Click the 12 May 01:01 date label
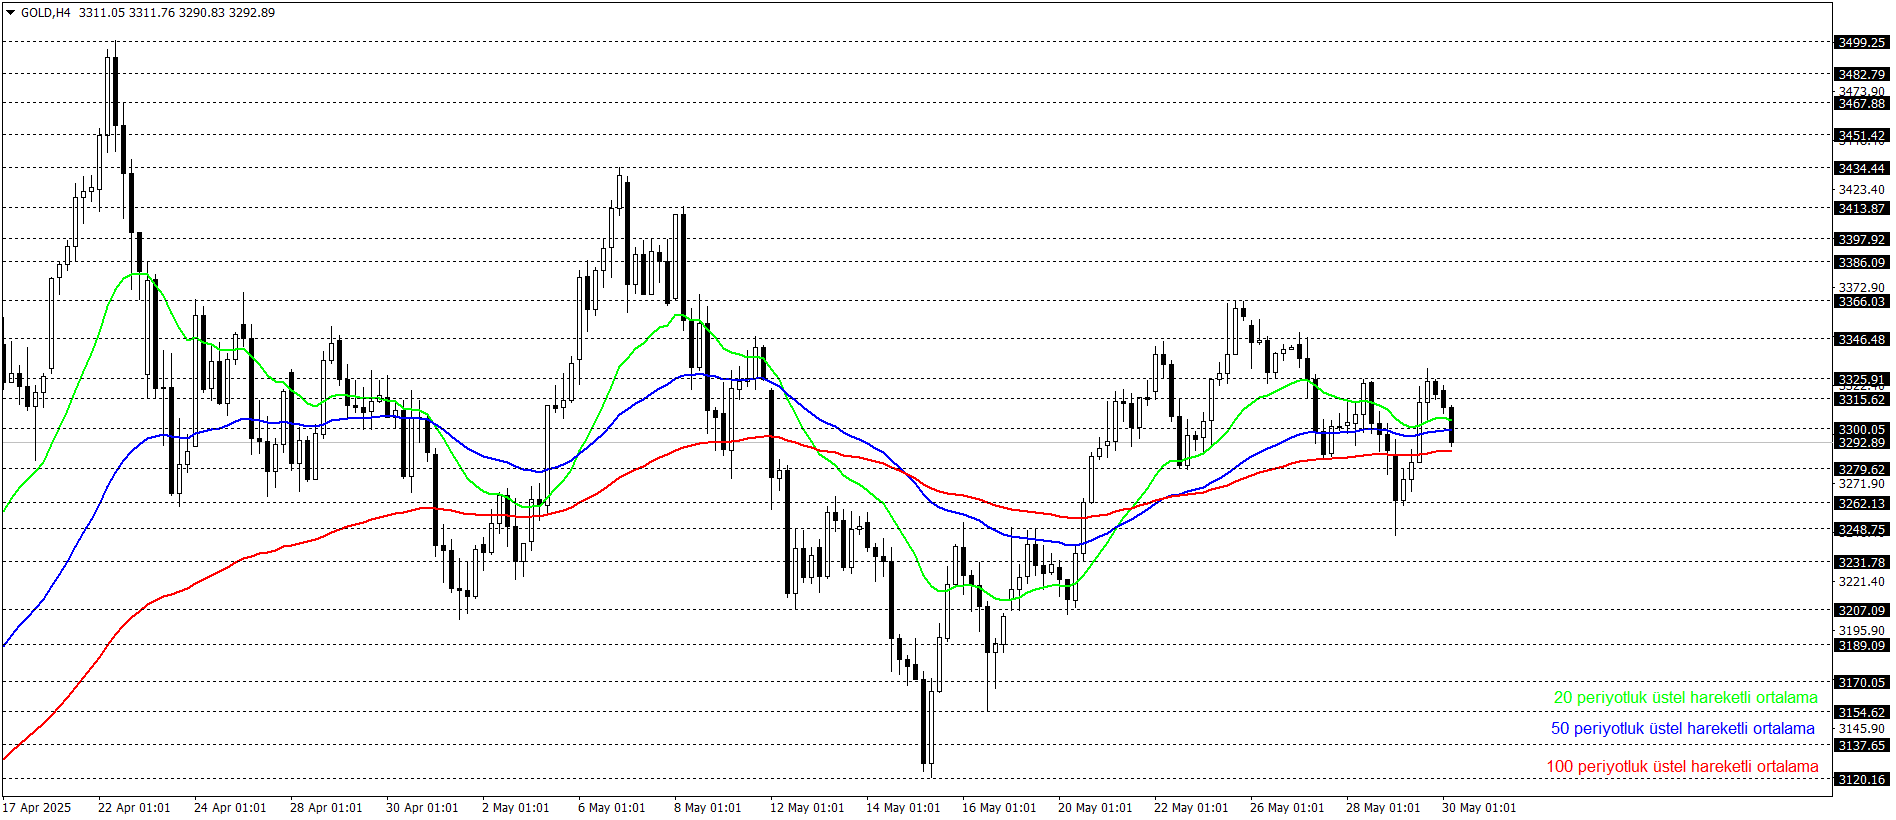This screenshot has height=820, width=1896. [x=807, y=808]
